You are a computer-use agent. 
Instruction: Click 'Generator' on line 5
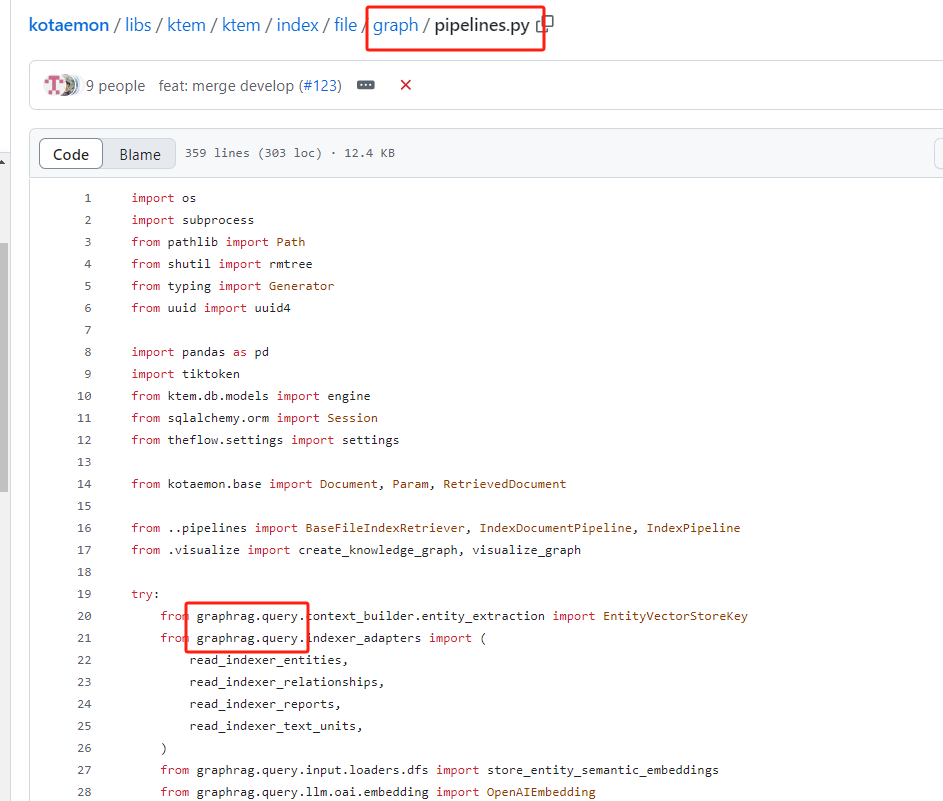click(301, 286)
